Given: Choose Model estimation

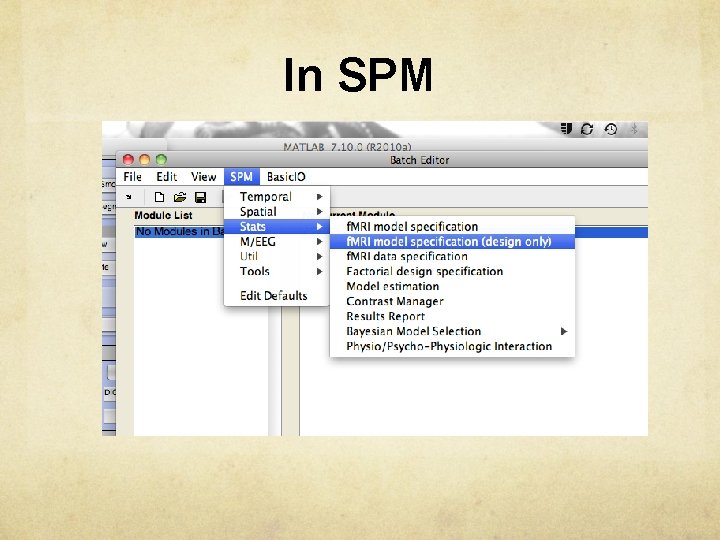Looking at the screenshot, I should tap(452, 287).
